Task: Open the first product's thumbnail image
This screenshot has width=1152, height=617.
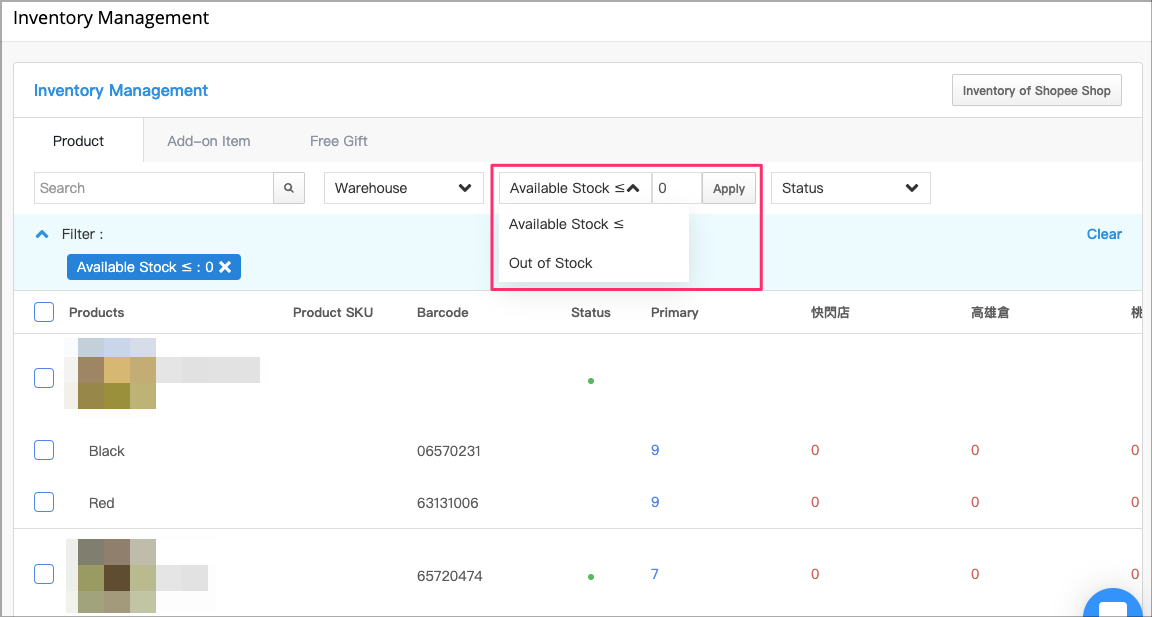Action: (x=117, y=373)
